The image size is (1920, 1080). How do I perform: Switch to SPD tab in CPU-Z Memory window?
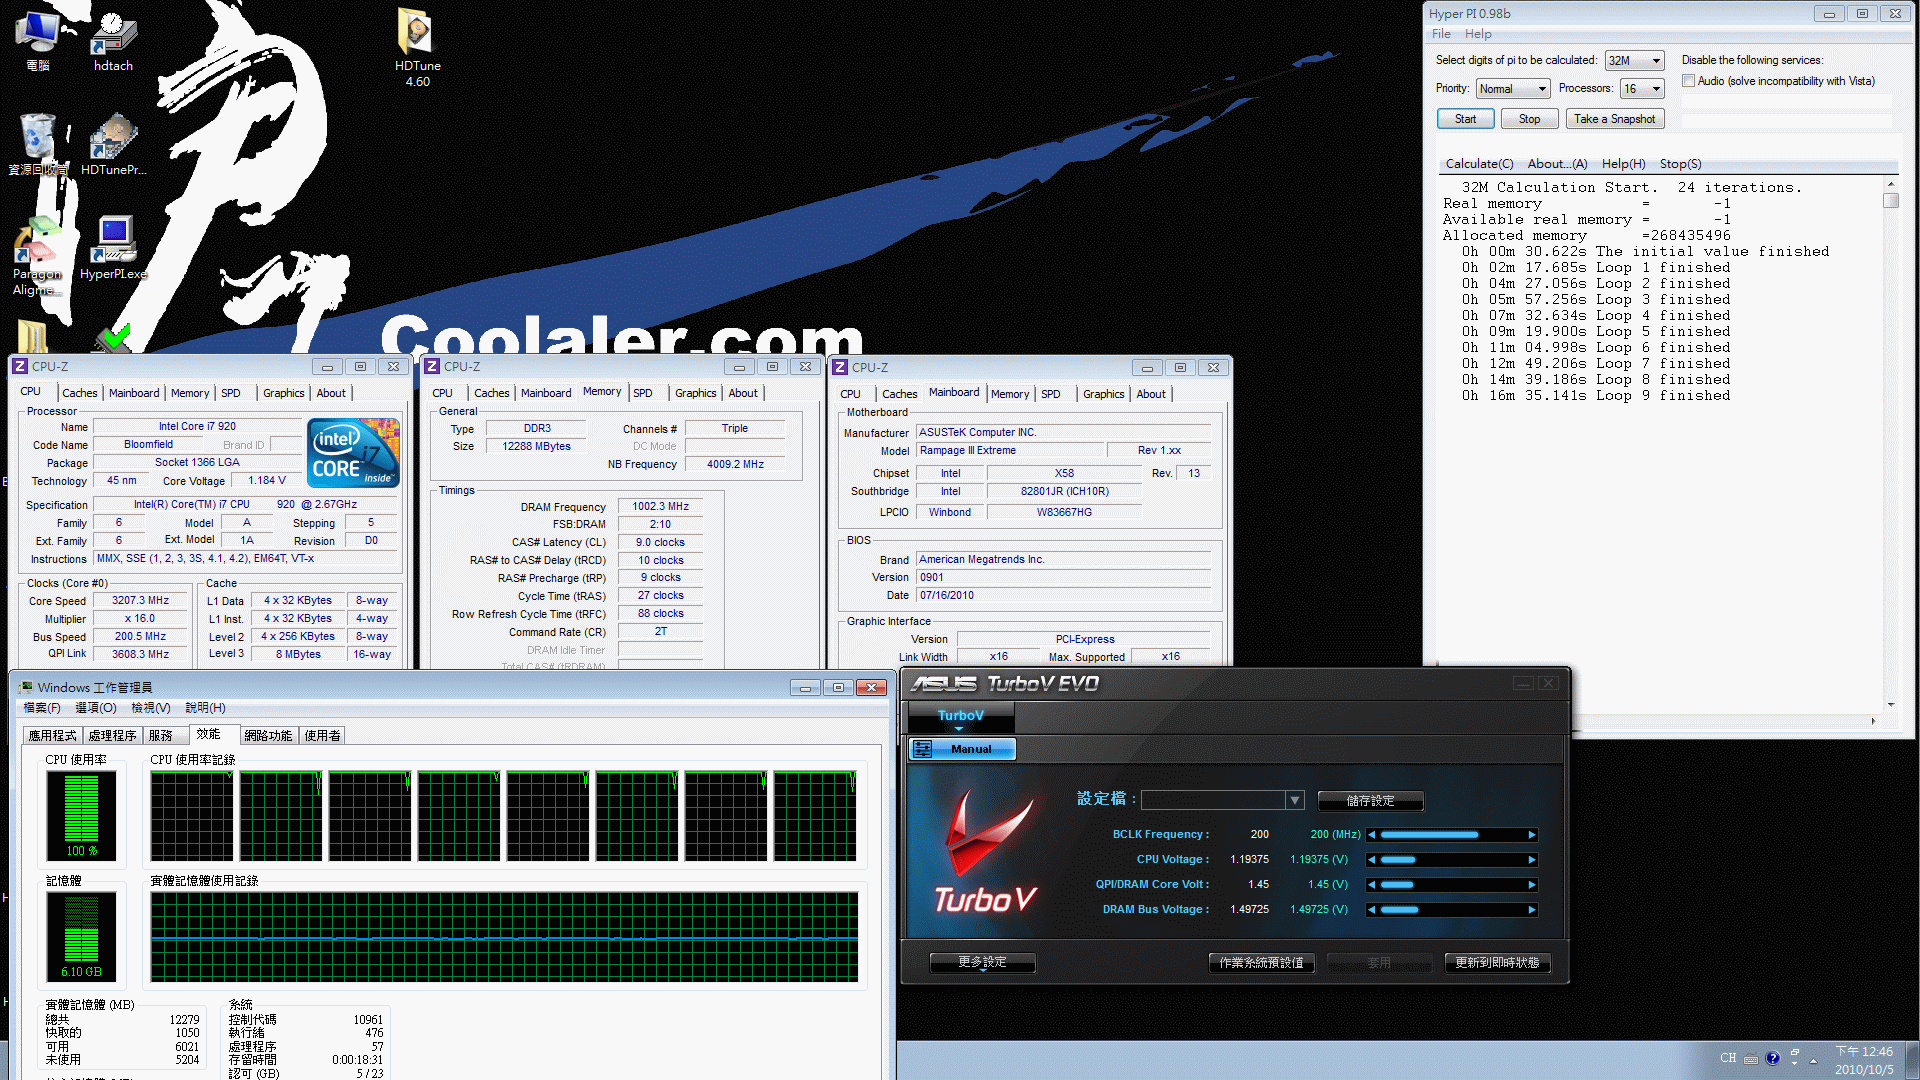(643, 394)
